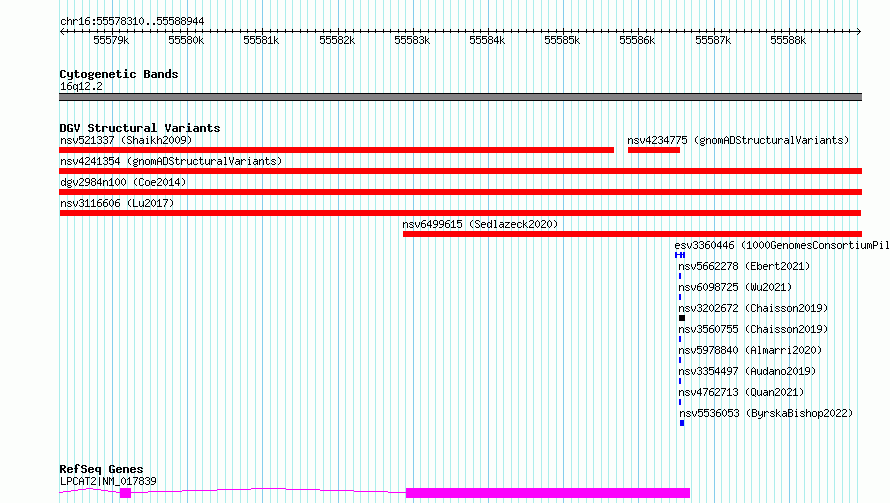
Task: Click the 16q12.2 cytogenetic band label
Action: 81,86
